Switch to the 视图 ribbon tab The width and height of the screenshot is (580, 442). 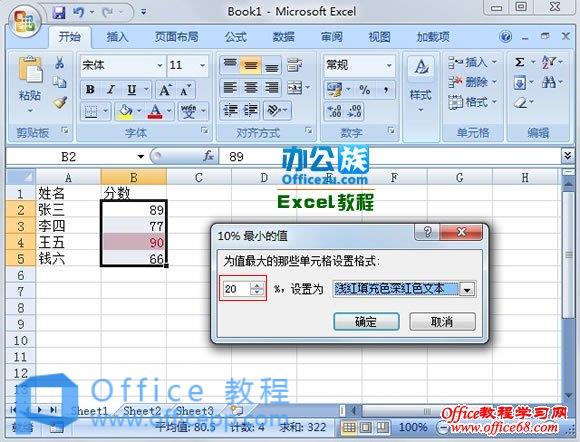(379, 37)
